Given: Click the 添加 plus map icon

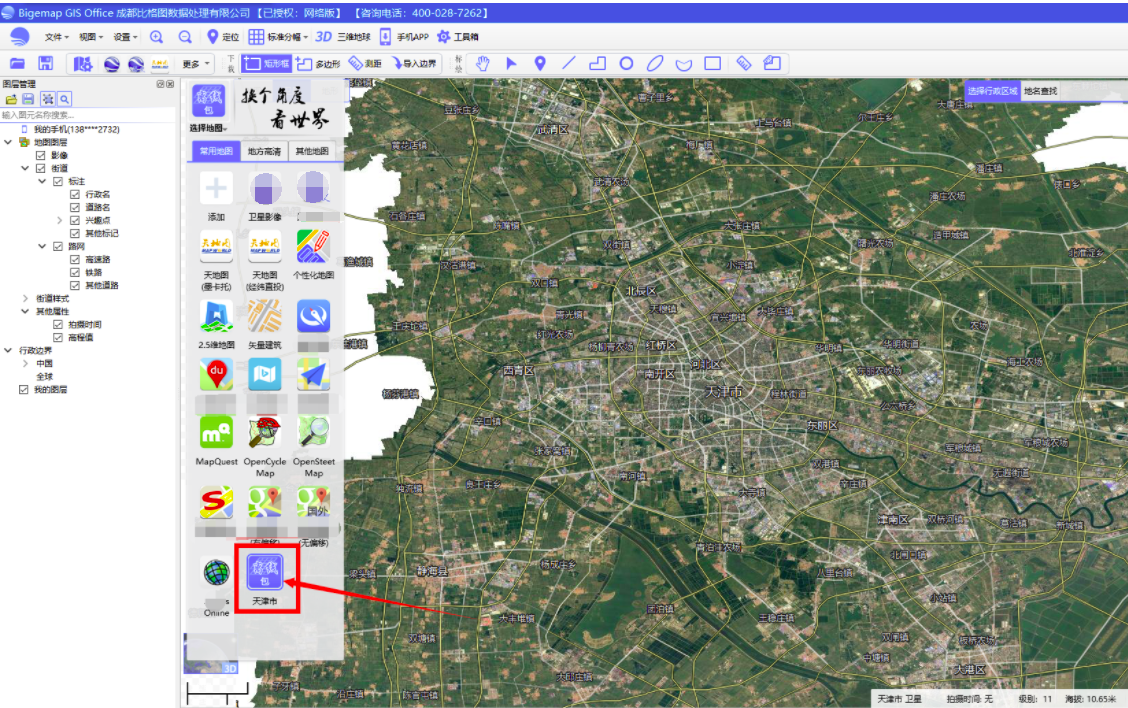Looking at the screenshot, I should pyautogui.click(x=217, y=196).
